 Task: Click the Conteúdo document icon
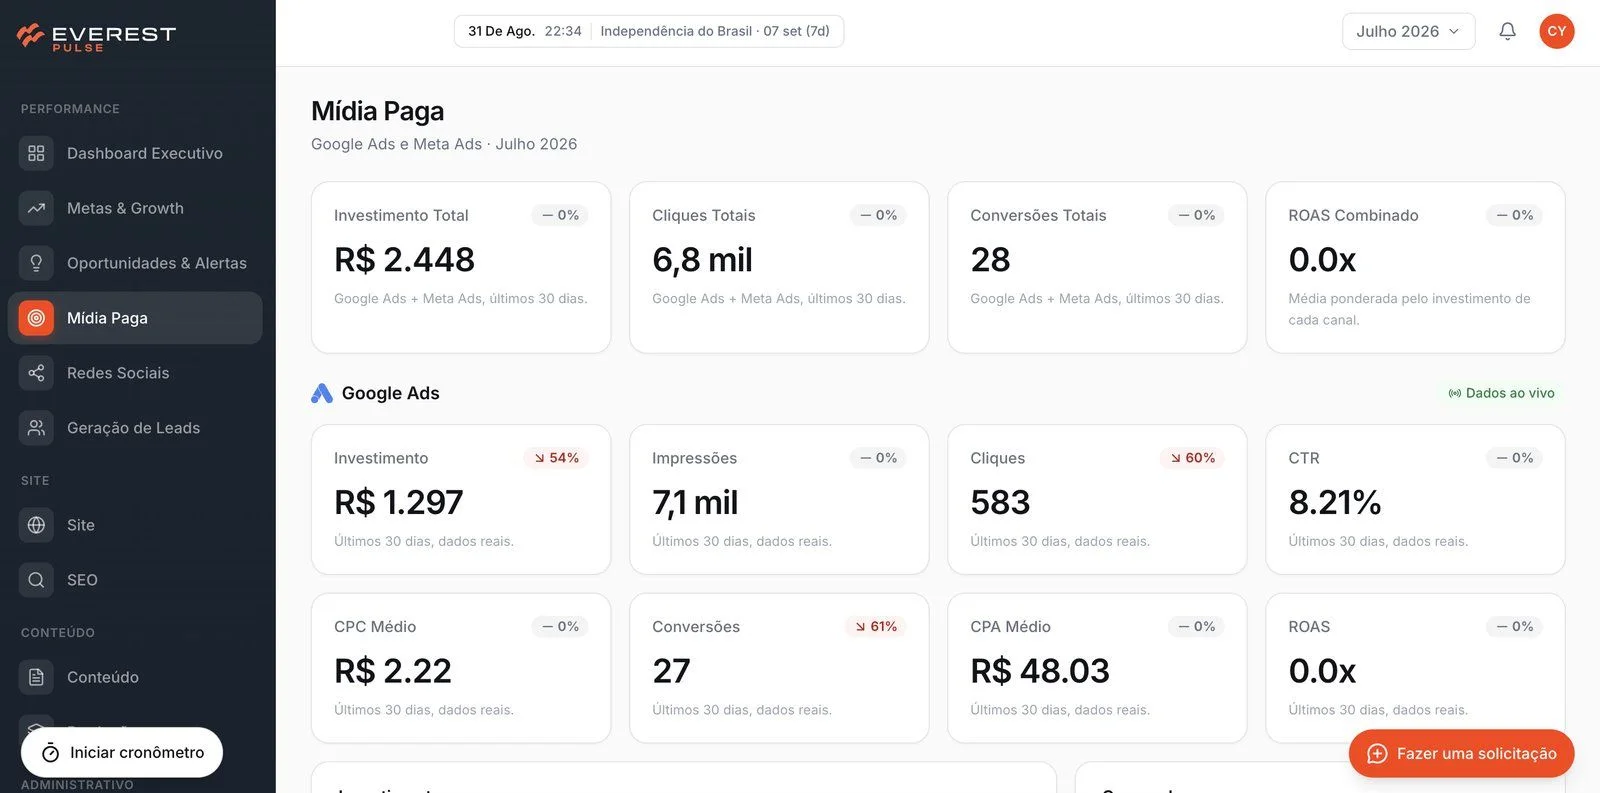click(x=36, y=677)
